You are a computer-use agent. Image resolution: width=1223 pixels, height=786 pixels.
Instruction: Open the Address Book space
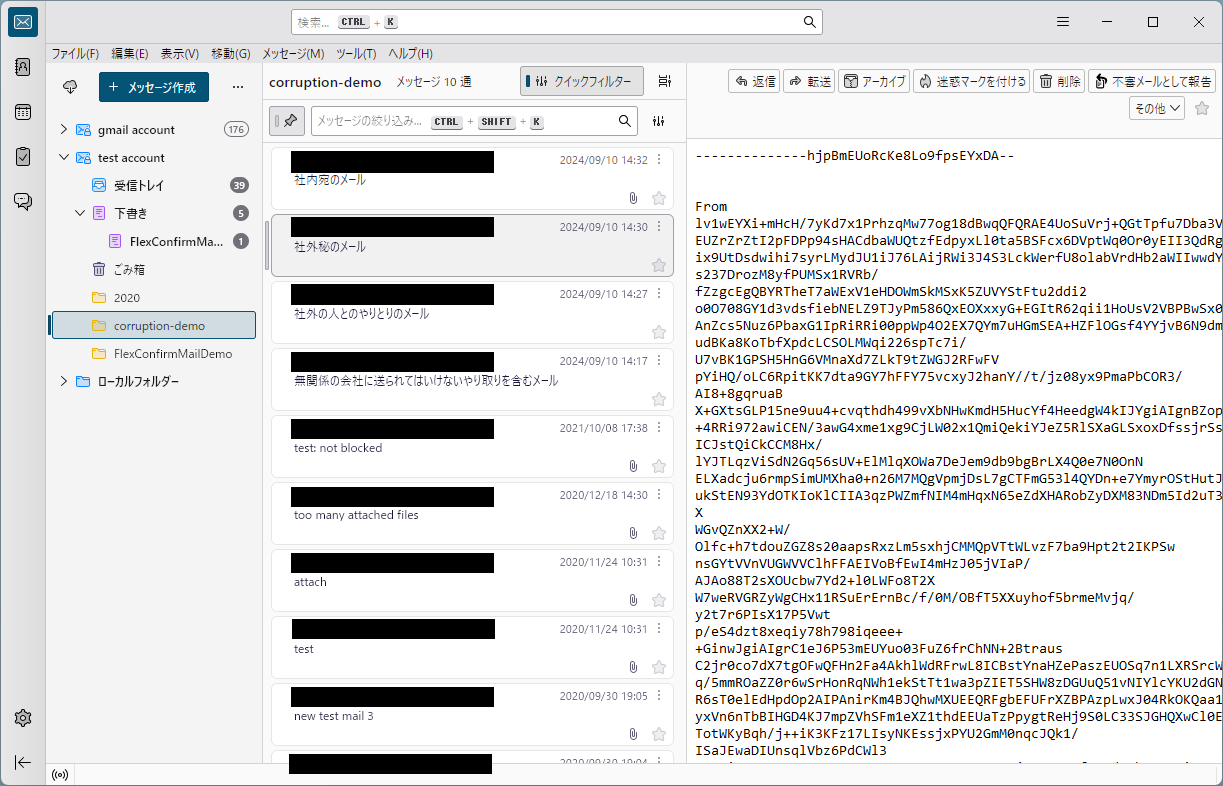coord(23,68)
